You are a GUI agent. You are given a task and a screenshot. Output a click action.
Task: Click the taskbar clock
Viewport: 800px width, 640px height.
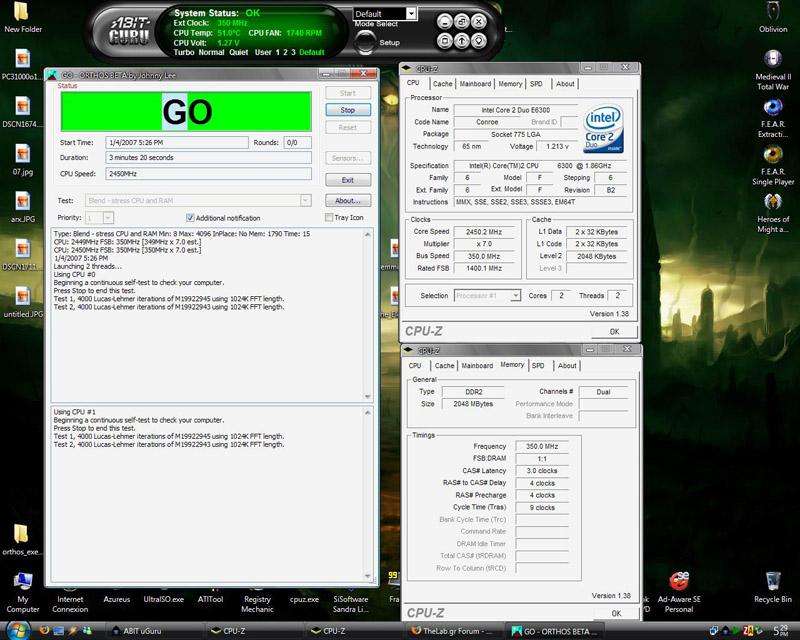click(x=781, y=631)
